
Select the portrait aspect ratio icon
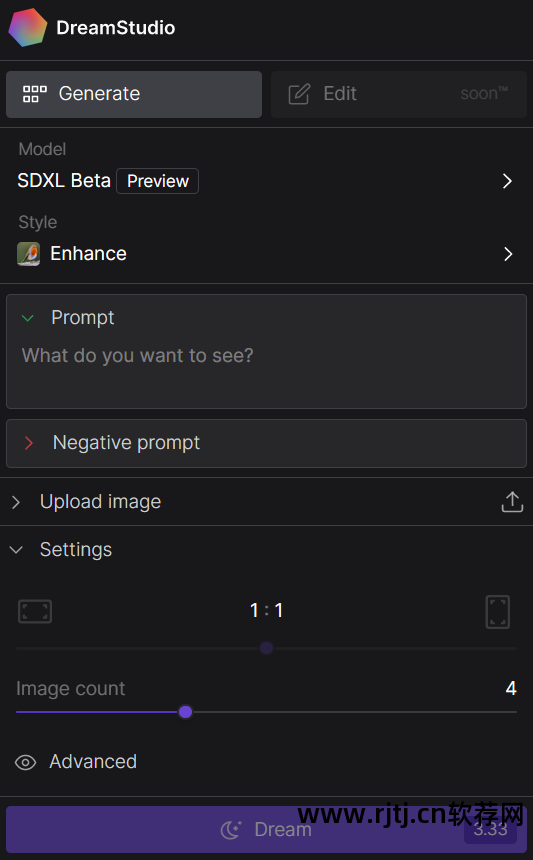click(498, 612)
